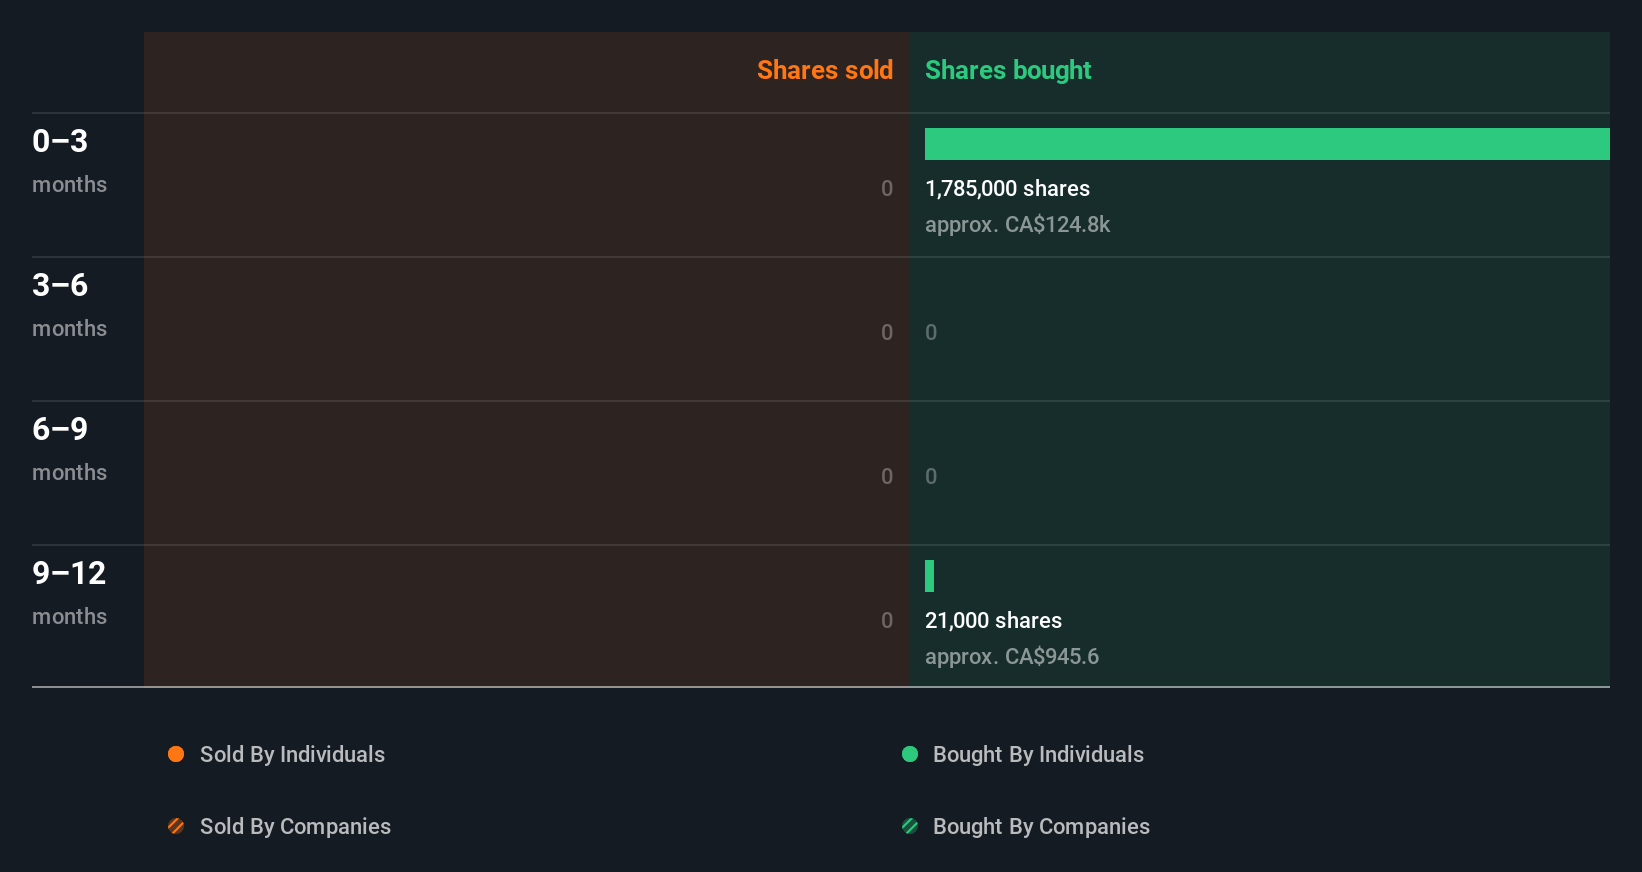Click the approx. CA$945.6 amount

tap(1011, 656)
